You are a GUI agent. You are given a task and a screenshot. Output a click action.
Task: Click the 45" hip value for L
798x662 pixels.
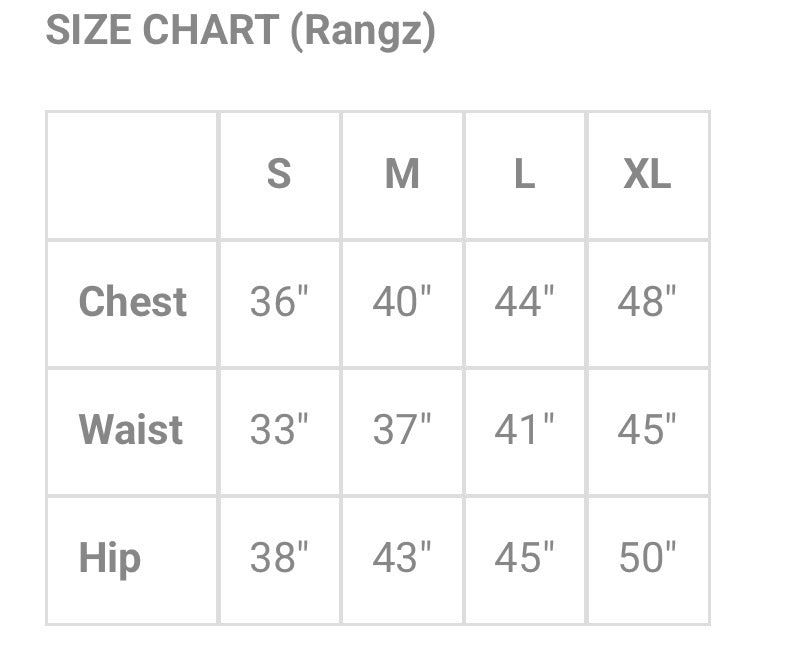pyautogui.click(x=524, y=558)
